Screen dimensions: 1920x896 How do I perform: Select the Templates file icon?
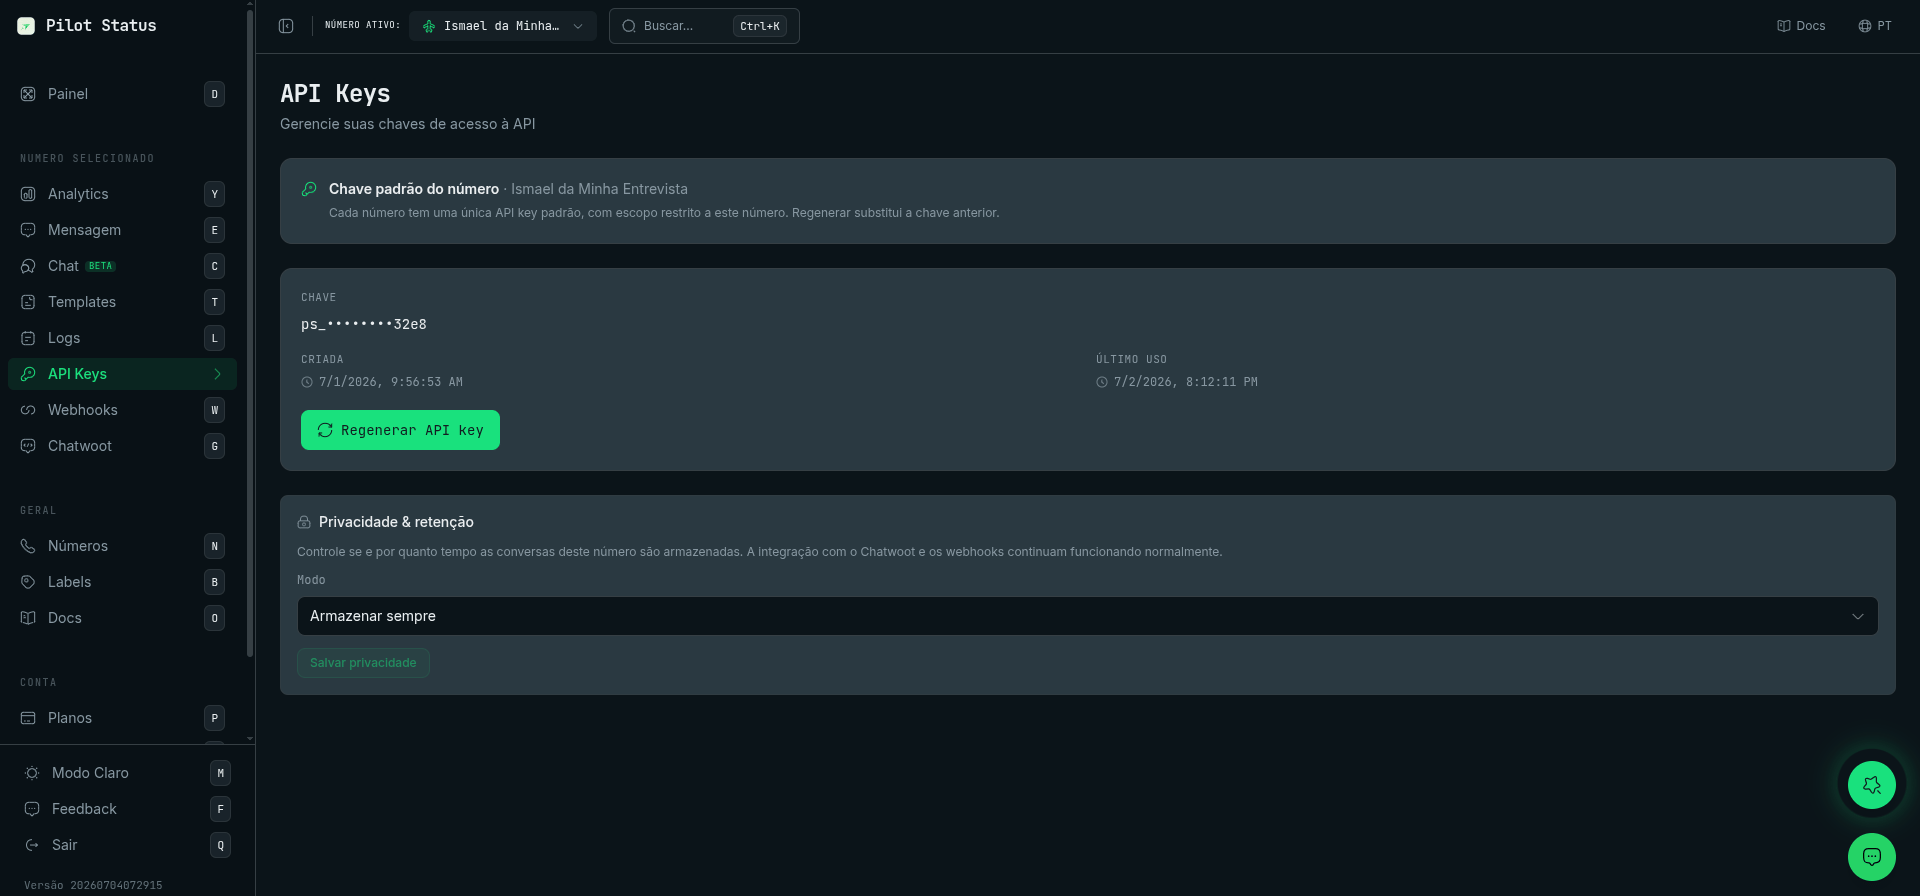pyautogui.click(x=28, y=302)
